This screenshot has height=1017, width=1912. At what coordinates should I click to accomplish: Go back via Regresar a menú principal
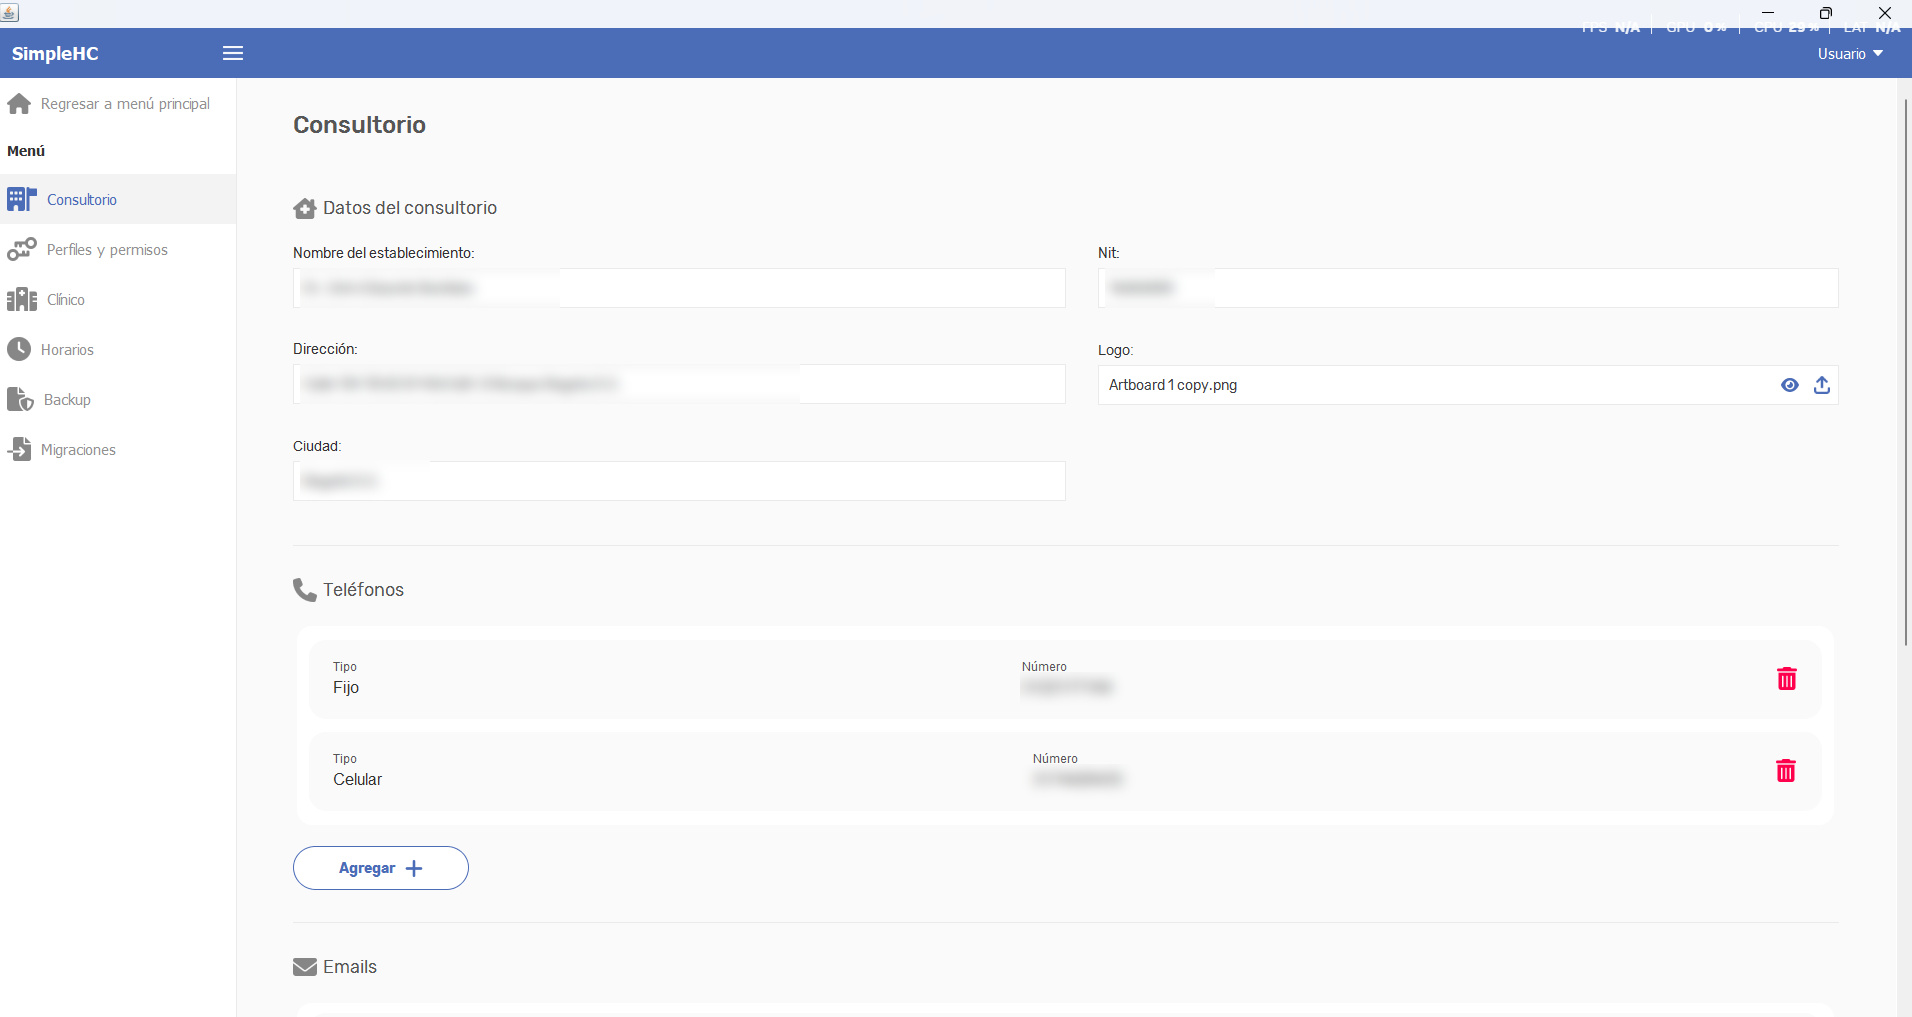point(125,104)
